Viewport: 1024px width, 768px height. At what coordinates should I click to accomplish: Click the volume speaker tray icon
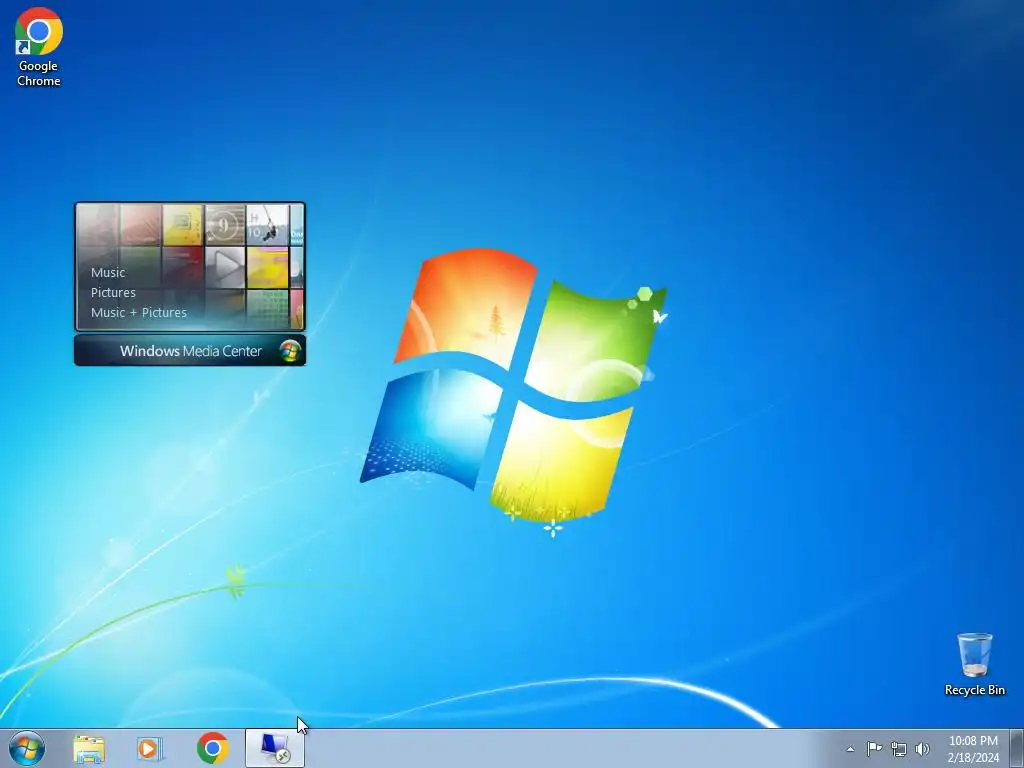[x=922, y=749]
